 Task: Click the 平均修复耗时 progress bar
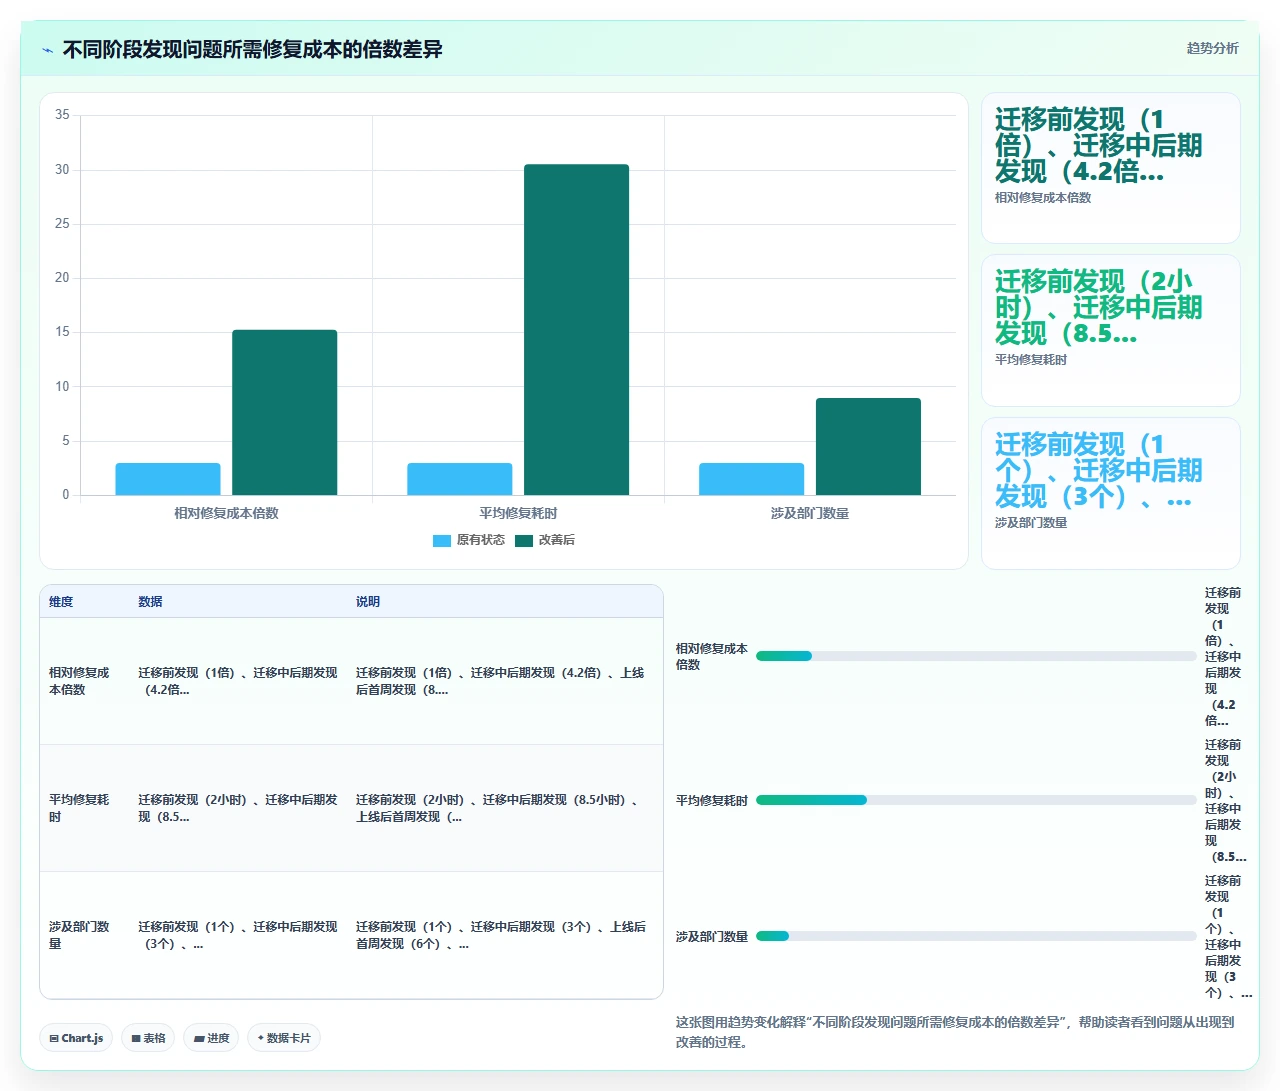[x=976, y=800]
